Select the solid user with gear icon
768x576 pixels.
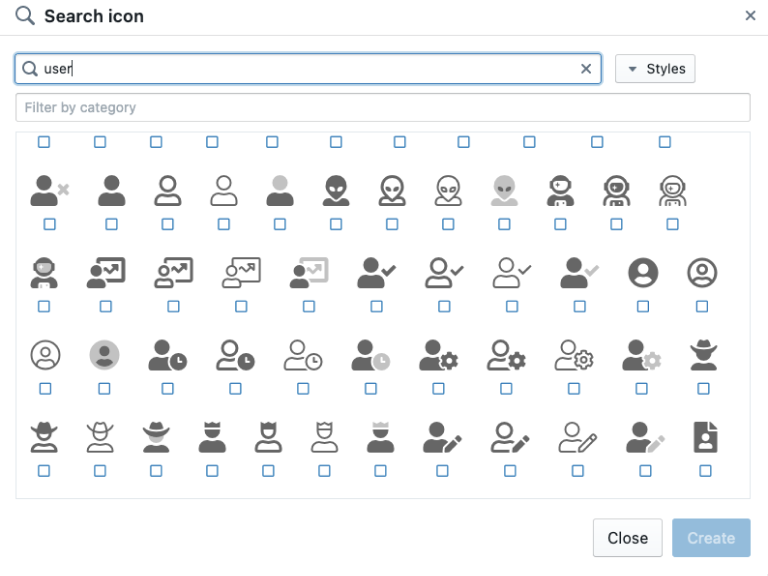(x=438, y=355)
